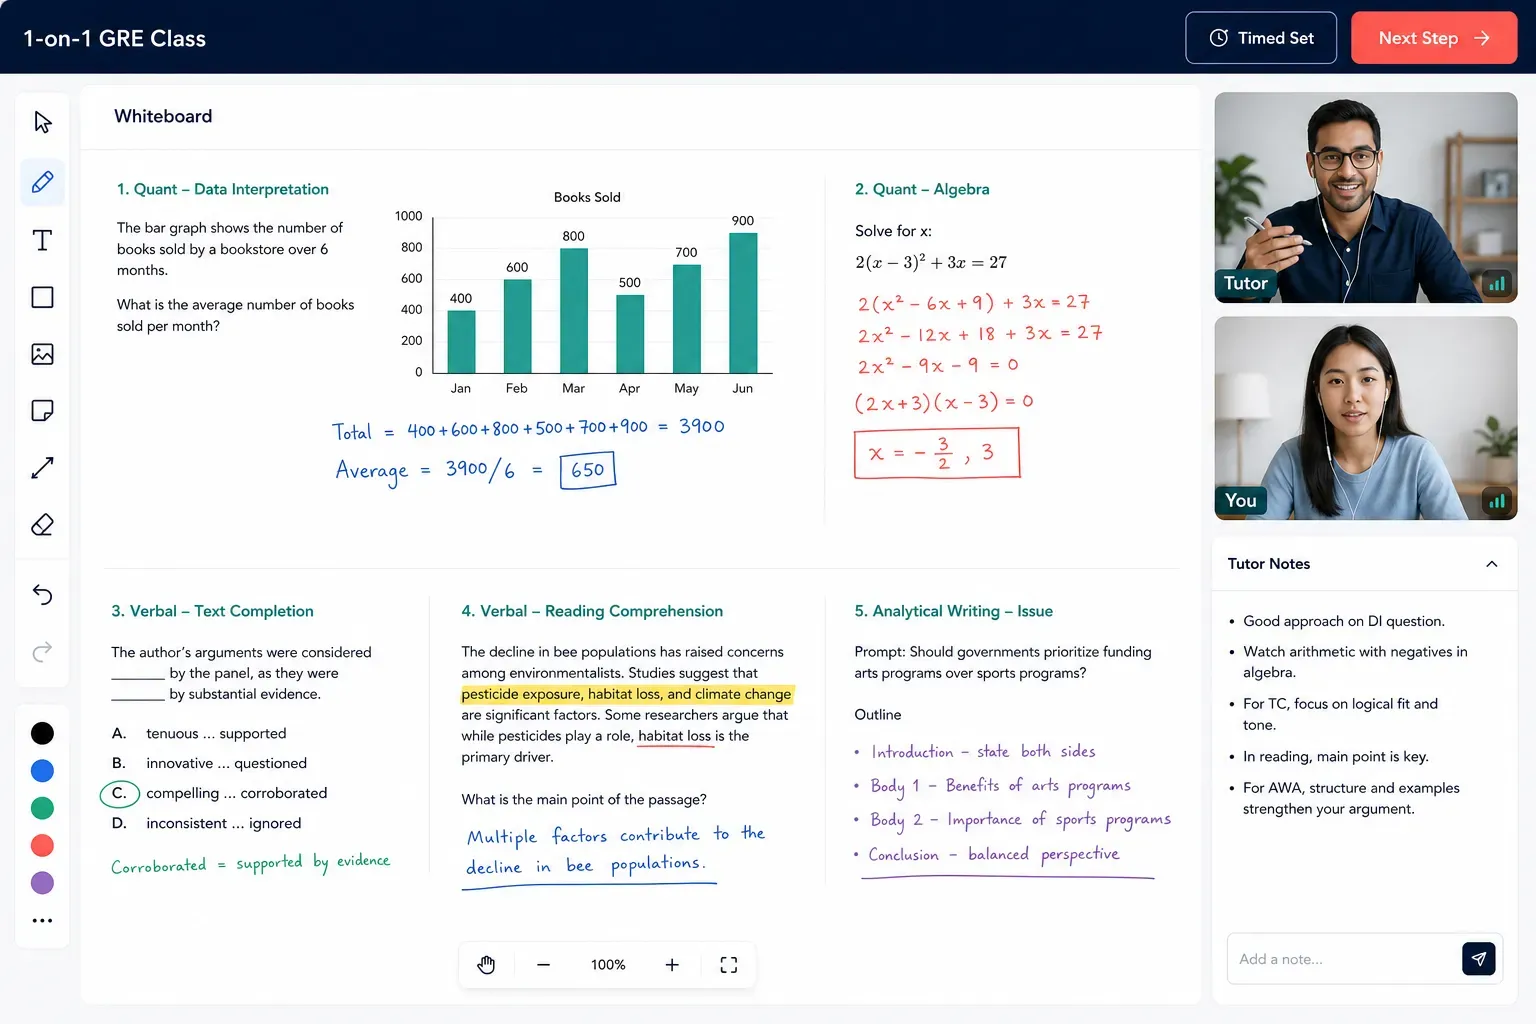Select the rectangle shape tool
This screenshot has height=1024, width=1536.
coord(42,297)
